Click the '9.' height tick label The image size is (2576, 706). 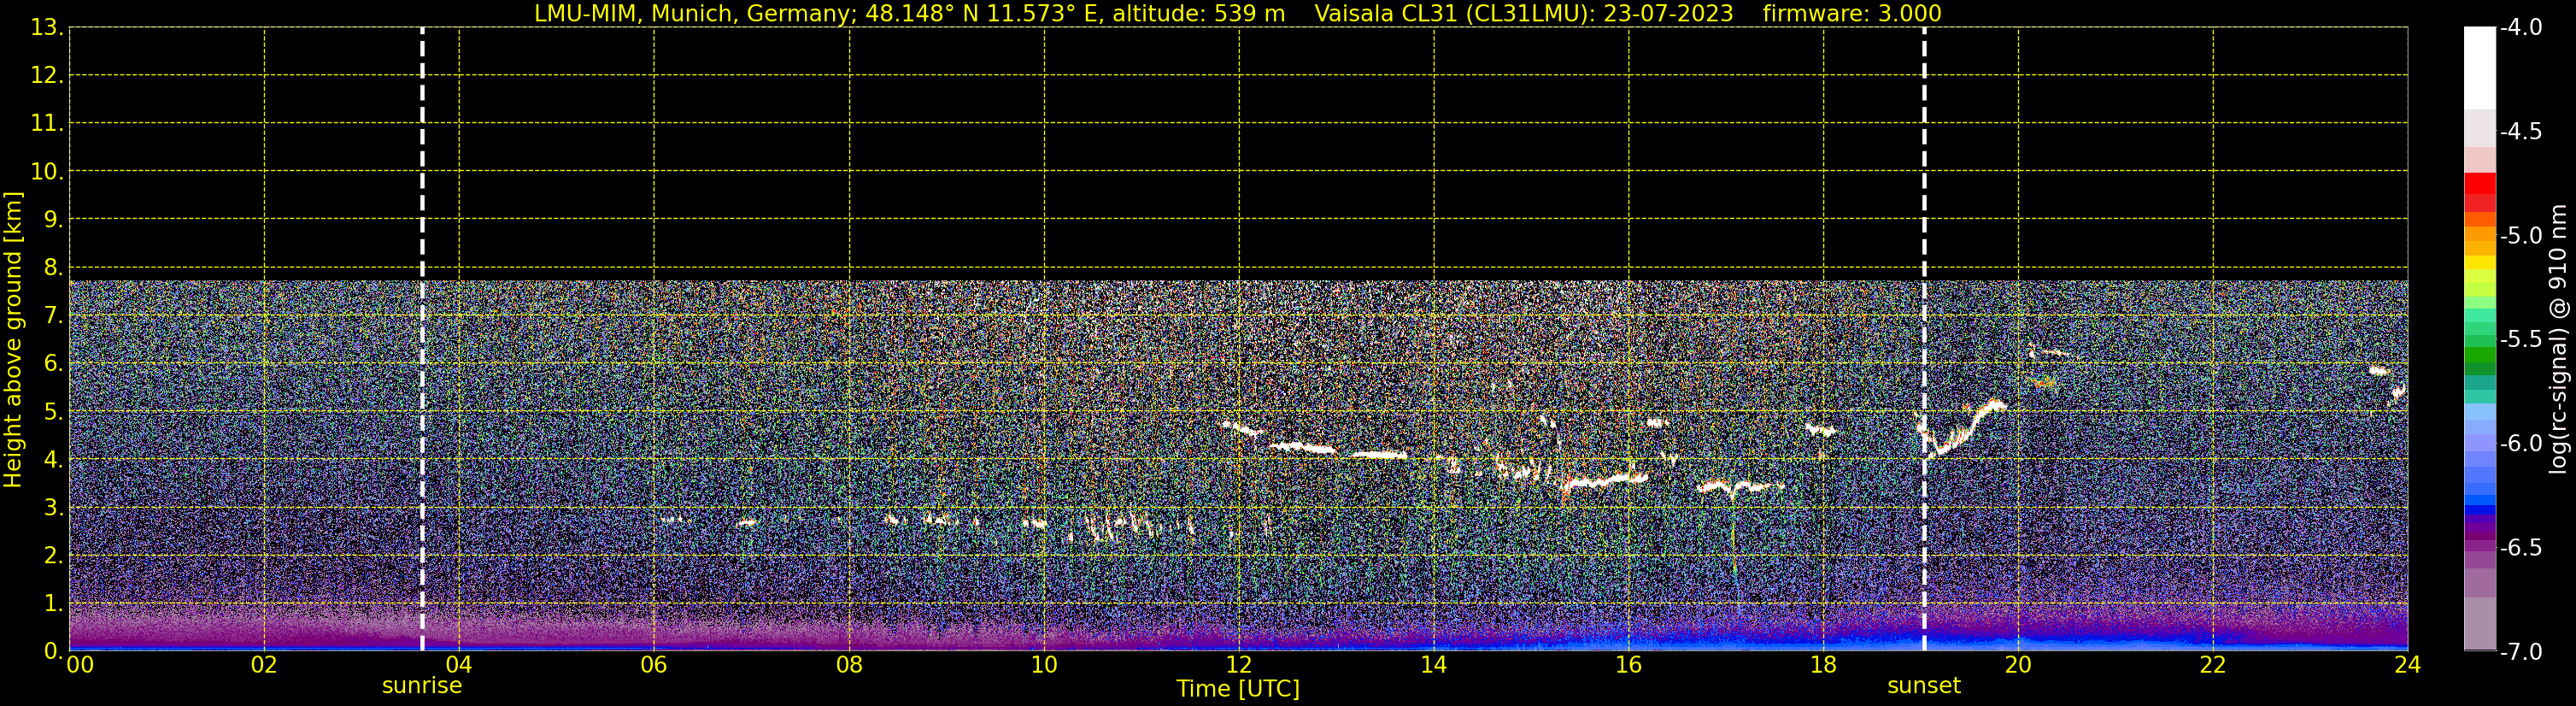coord(53,219)
